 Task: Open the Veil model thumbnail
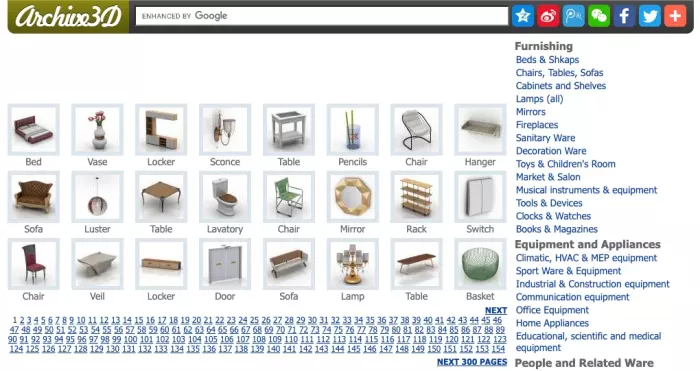pyautogui.click(x=97, y=264)
